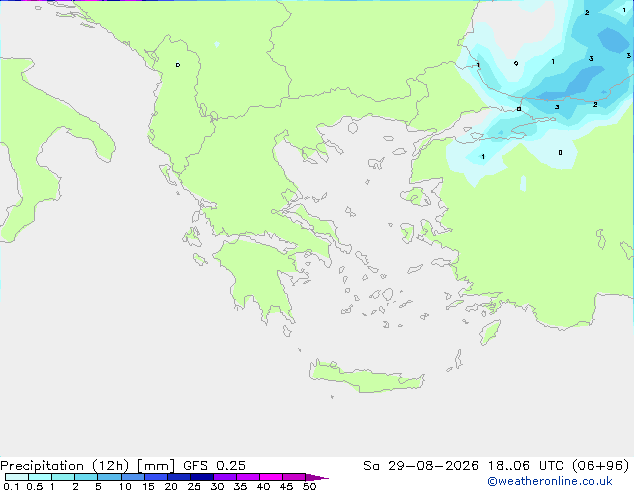Screen dimensions: 634x490
Task: Click the 45–50 mm legend swatch
Action: click(x=294, y=477)
